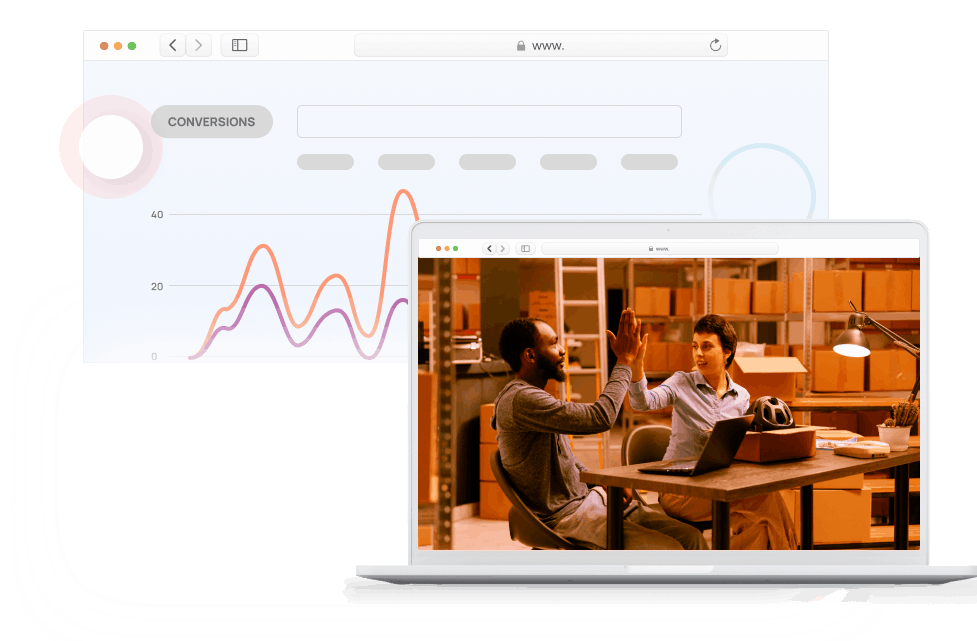Reload the page in the large browser
977x641 pixels.
[715, 45]
